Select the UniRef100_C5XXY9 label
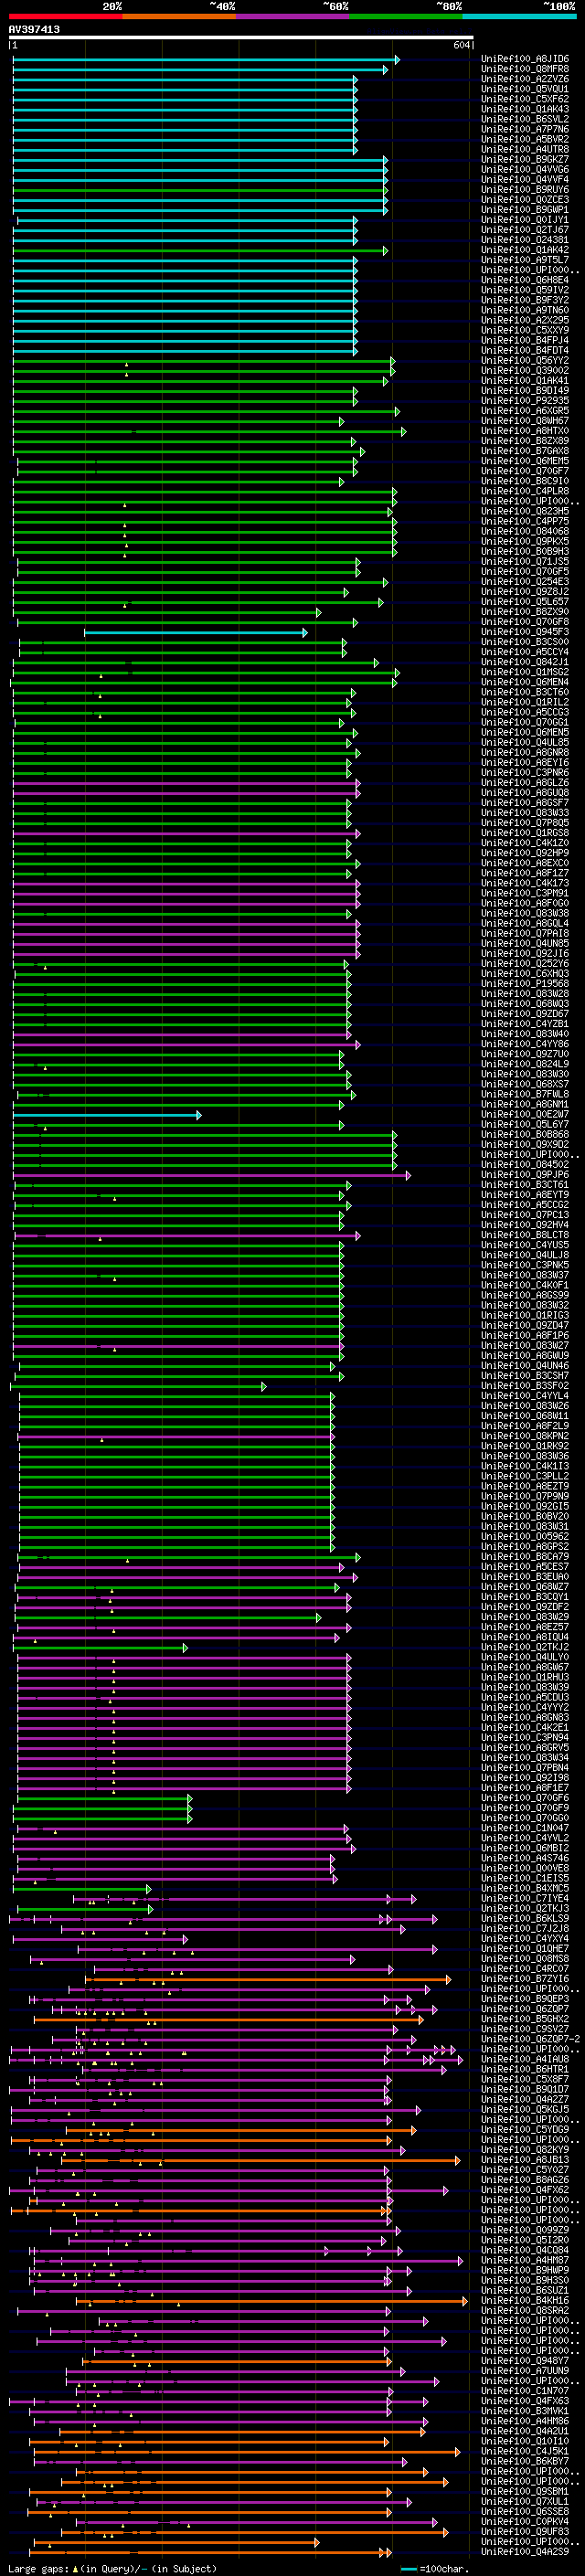 click(525, 330)
